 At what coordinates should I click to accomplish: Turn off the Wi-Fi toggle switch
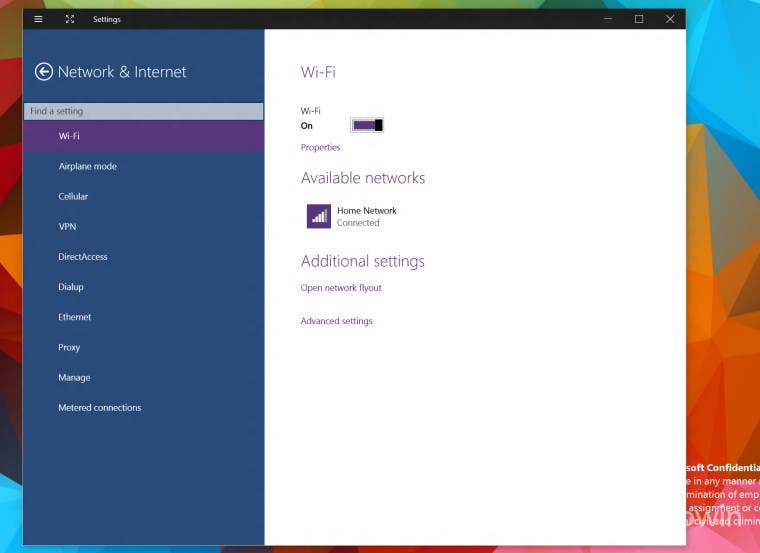[x=367, y=125]
